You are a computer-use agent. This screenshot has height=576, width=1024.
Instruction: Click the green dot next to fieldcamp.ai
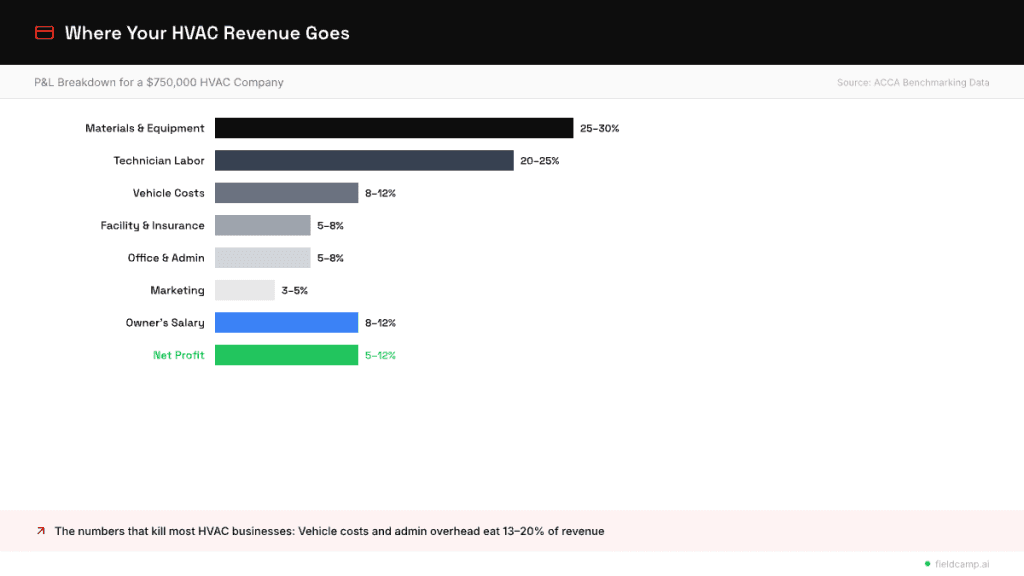pos(927,563)
